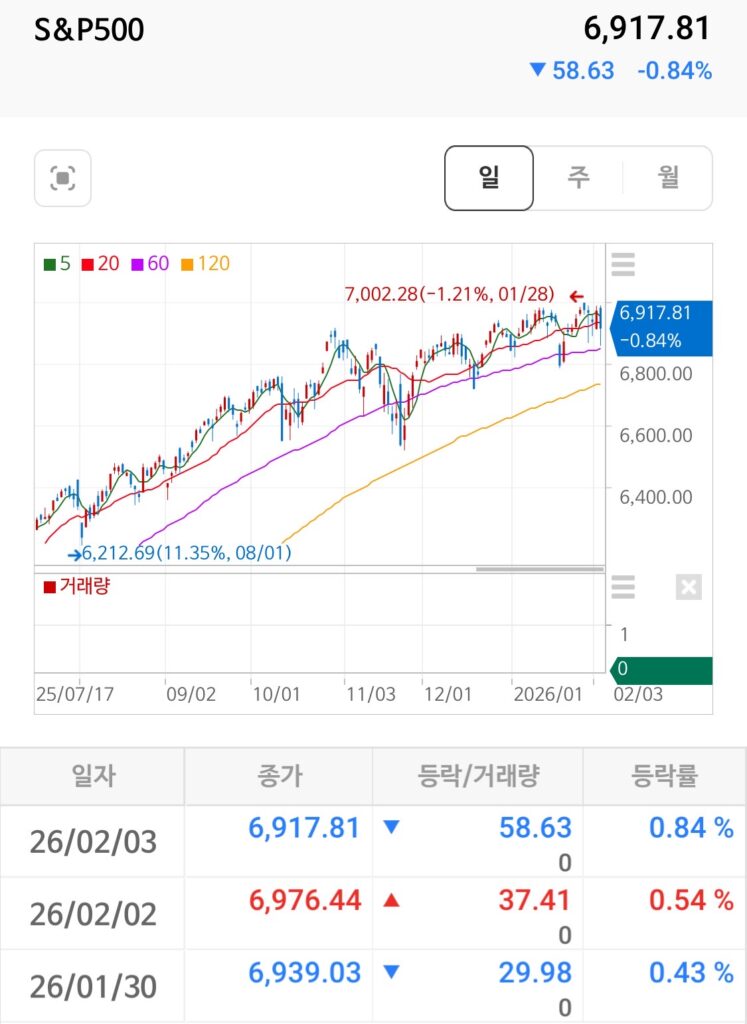
Task: Open the price chart hamburger menu
Action: pyautogui.click(x=623, y=265)
